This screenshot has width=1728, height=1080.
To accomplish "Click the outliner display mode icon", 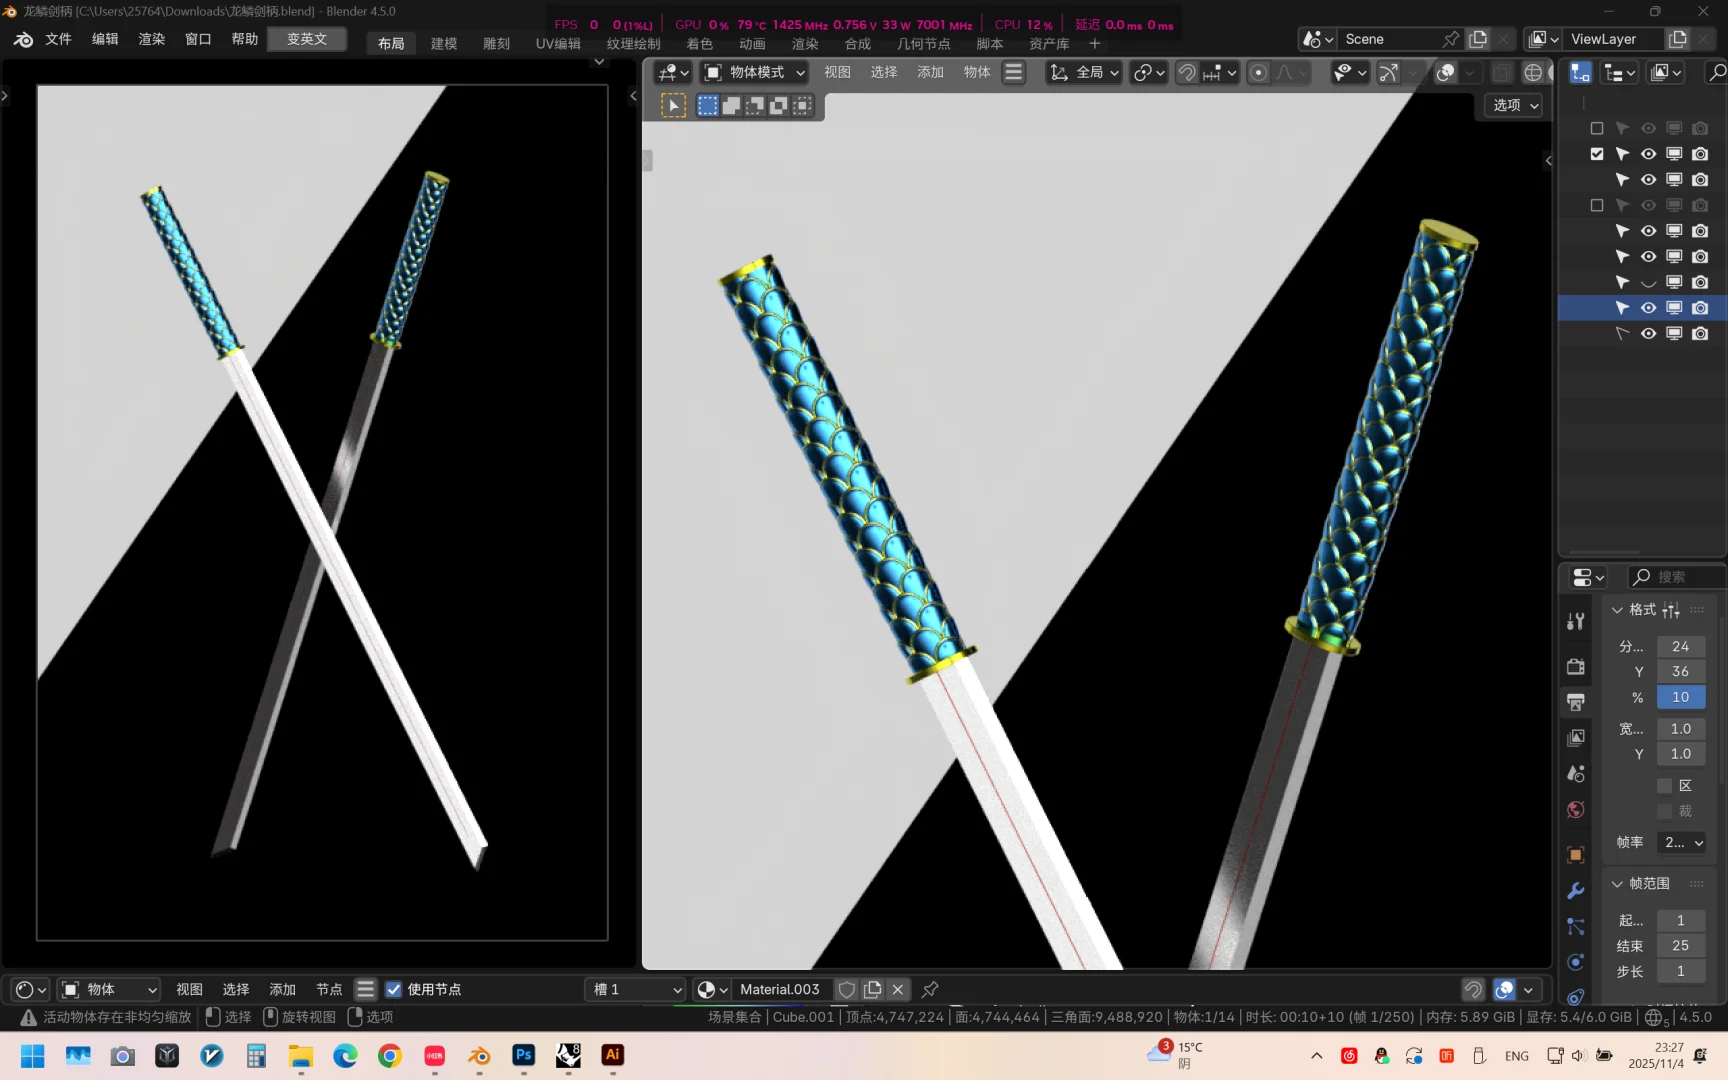I will click(x=1620, y=72).
